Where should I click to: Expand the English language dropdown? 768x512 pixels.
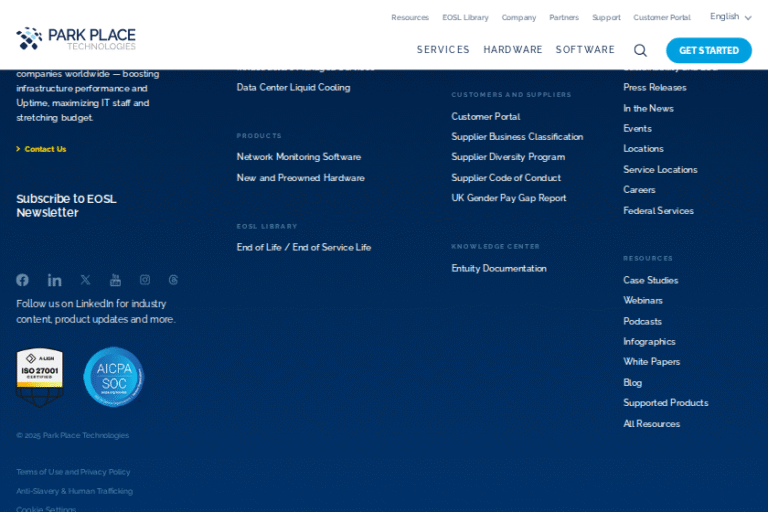[x=730, y=17]
